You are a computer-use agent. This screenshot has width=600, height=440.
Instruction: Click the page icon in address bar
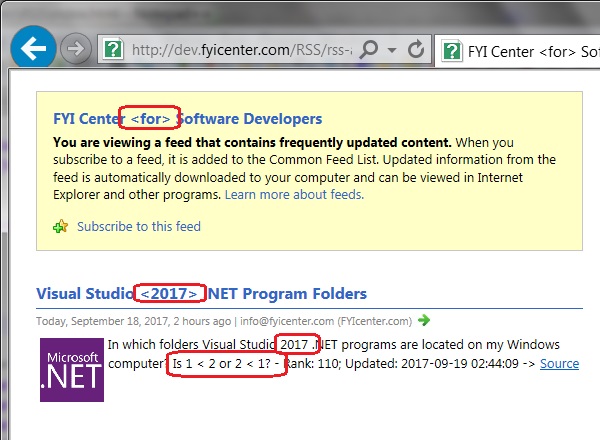coord(113,49)
